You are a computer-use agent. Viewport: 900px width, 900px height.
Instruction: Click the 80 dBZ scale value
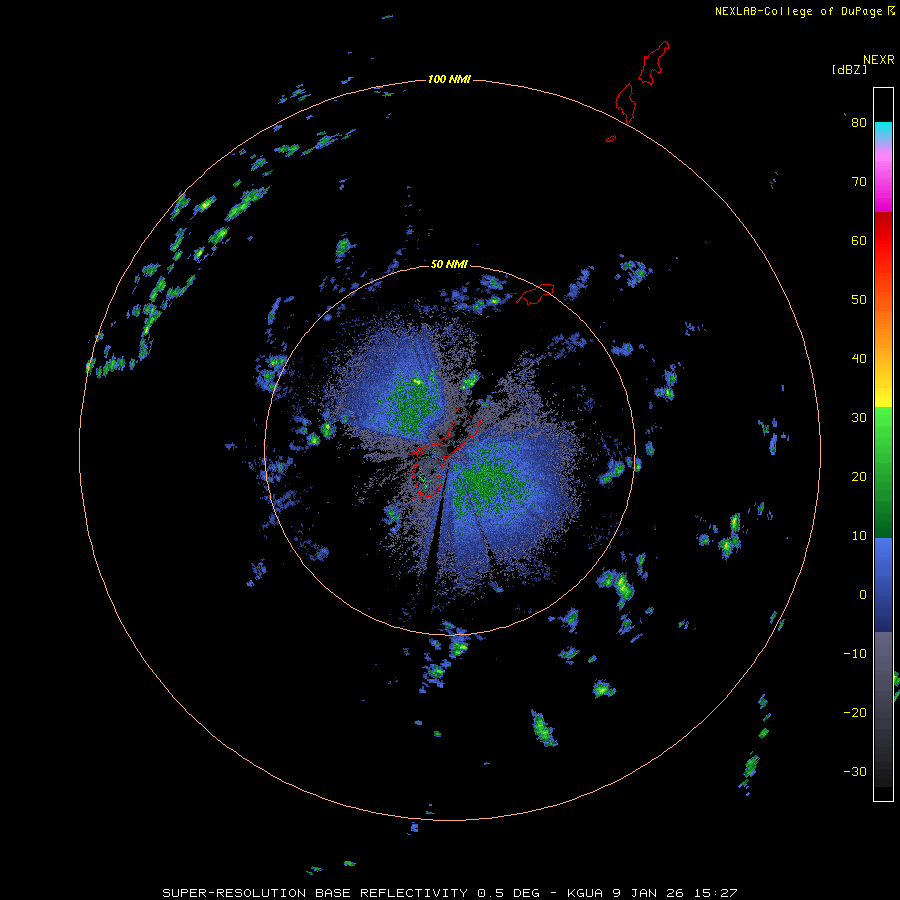tap(859, 122)
